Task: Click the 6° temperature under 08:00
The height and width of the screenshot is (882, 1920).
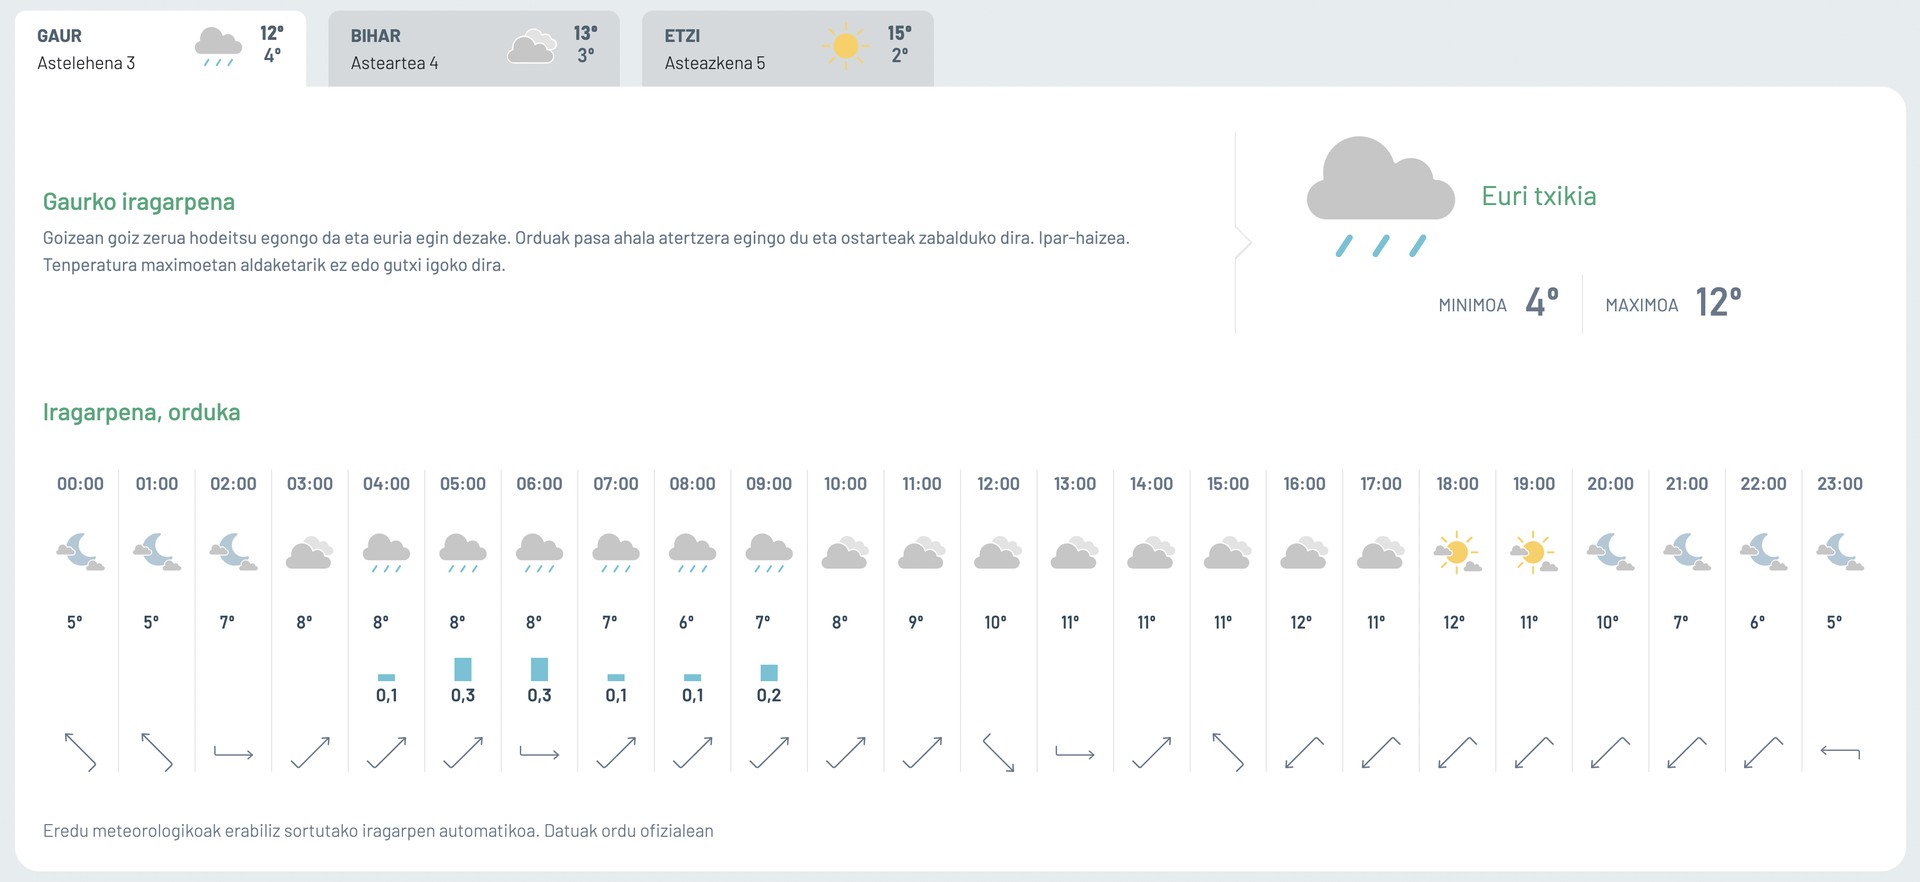Action: point(686,622)
